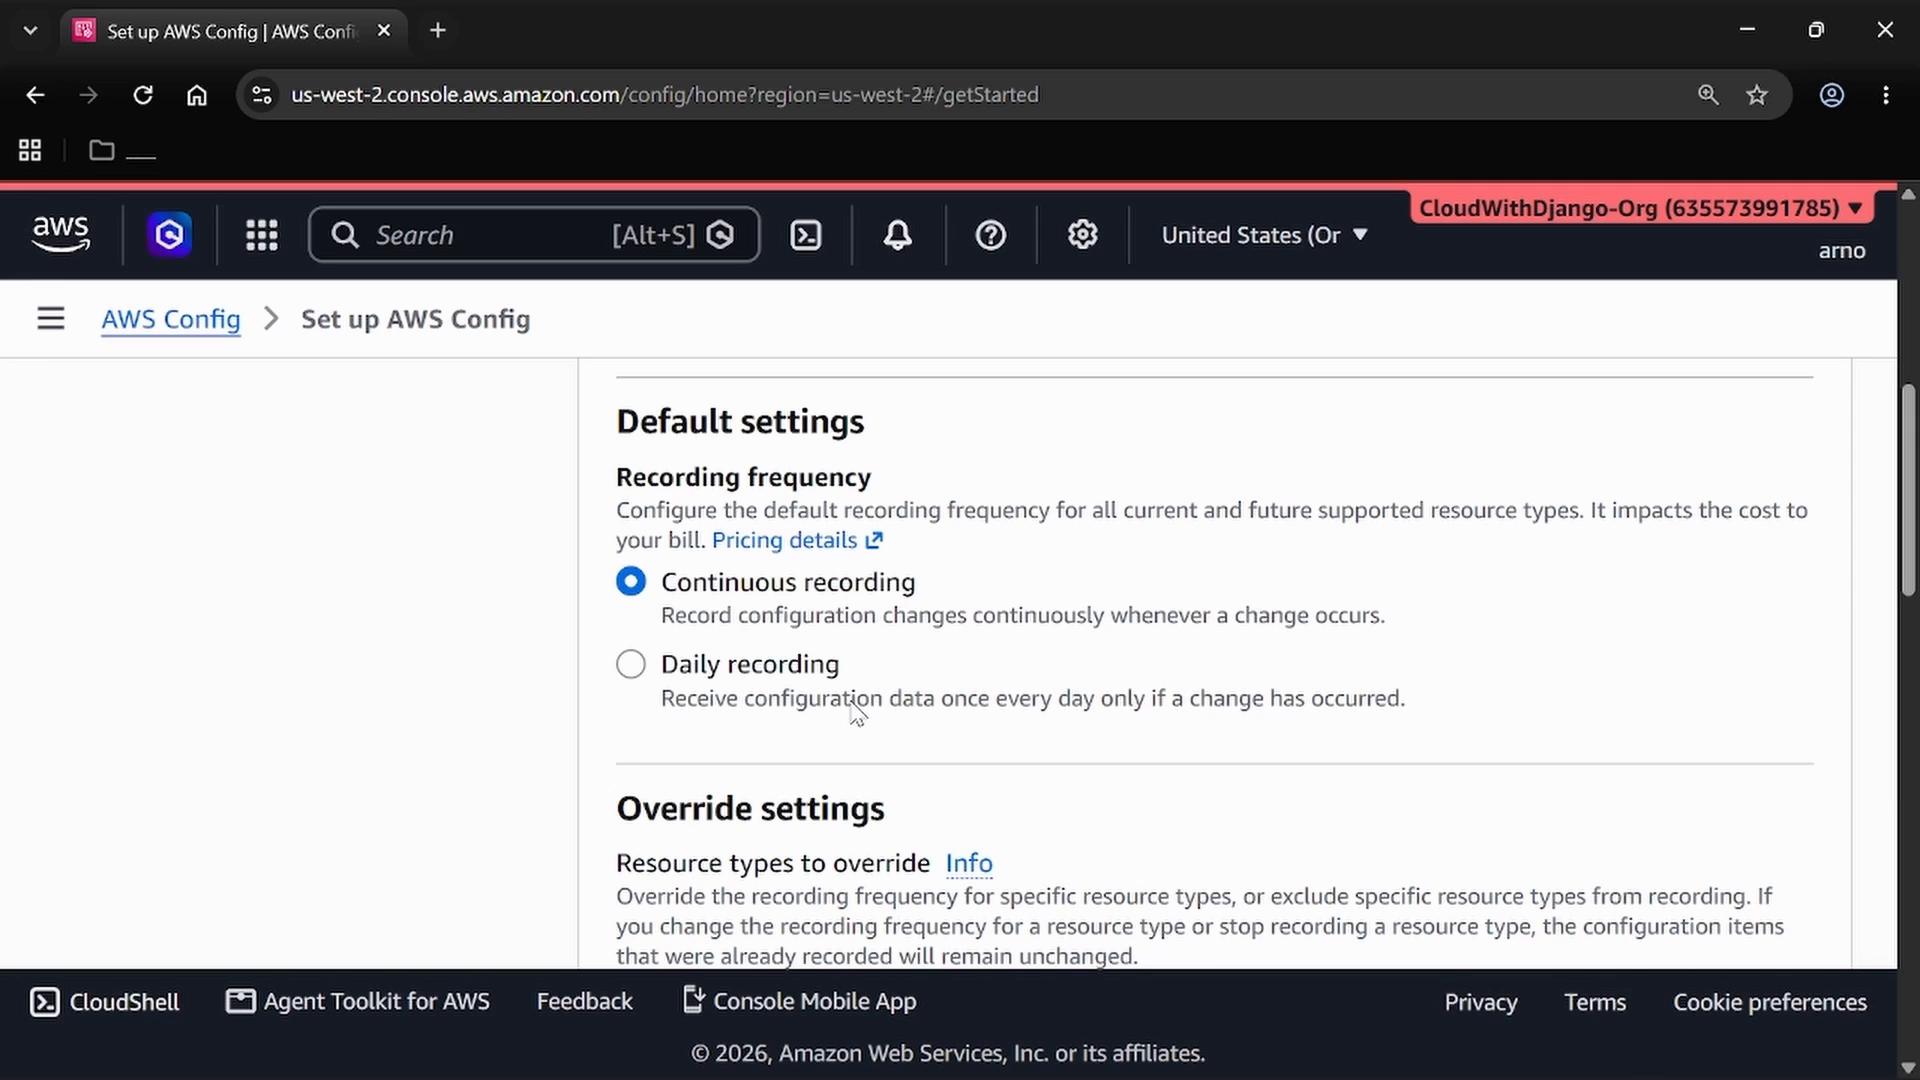1920x1080 pixels.
Task: Toggle the side navigation hamburger menu
Action: tap(51, 319)
